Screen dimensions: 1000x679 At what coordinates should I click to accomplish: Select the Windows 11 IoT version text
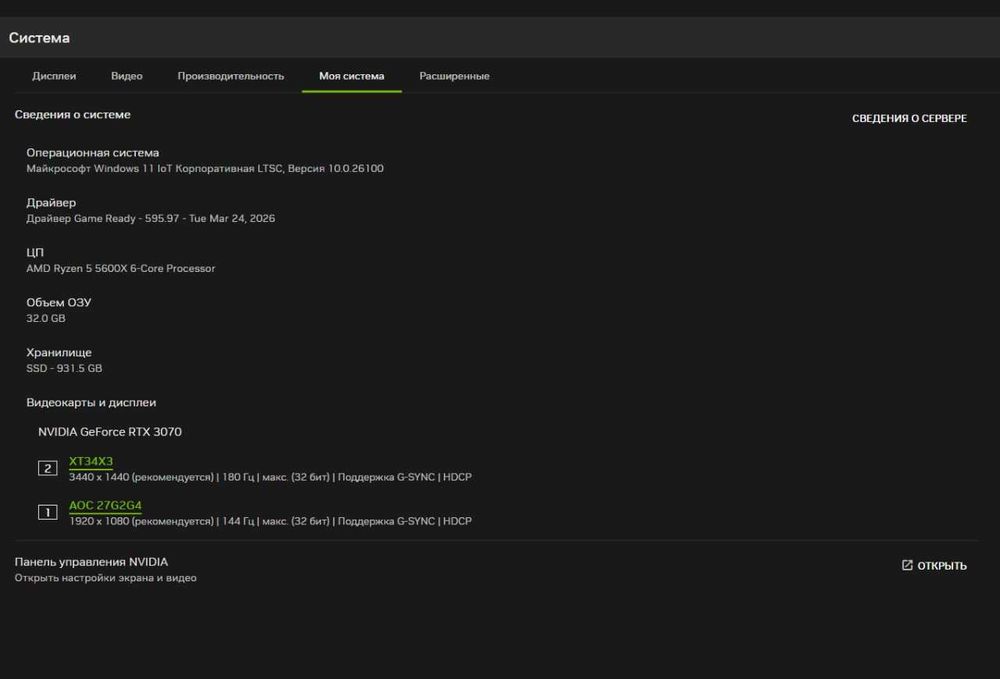[x=205, y=168]
